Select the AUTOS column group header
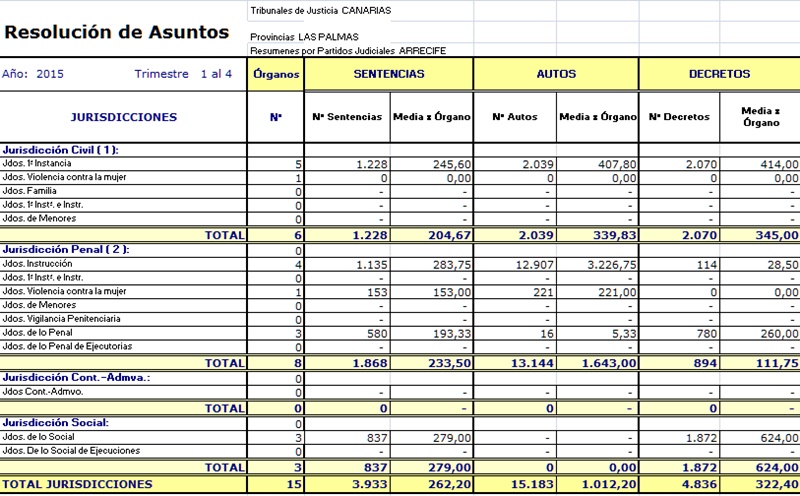The width and height of the screenshot is (800, 496). click(x=555, y=74)
